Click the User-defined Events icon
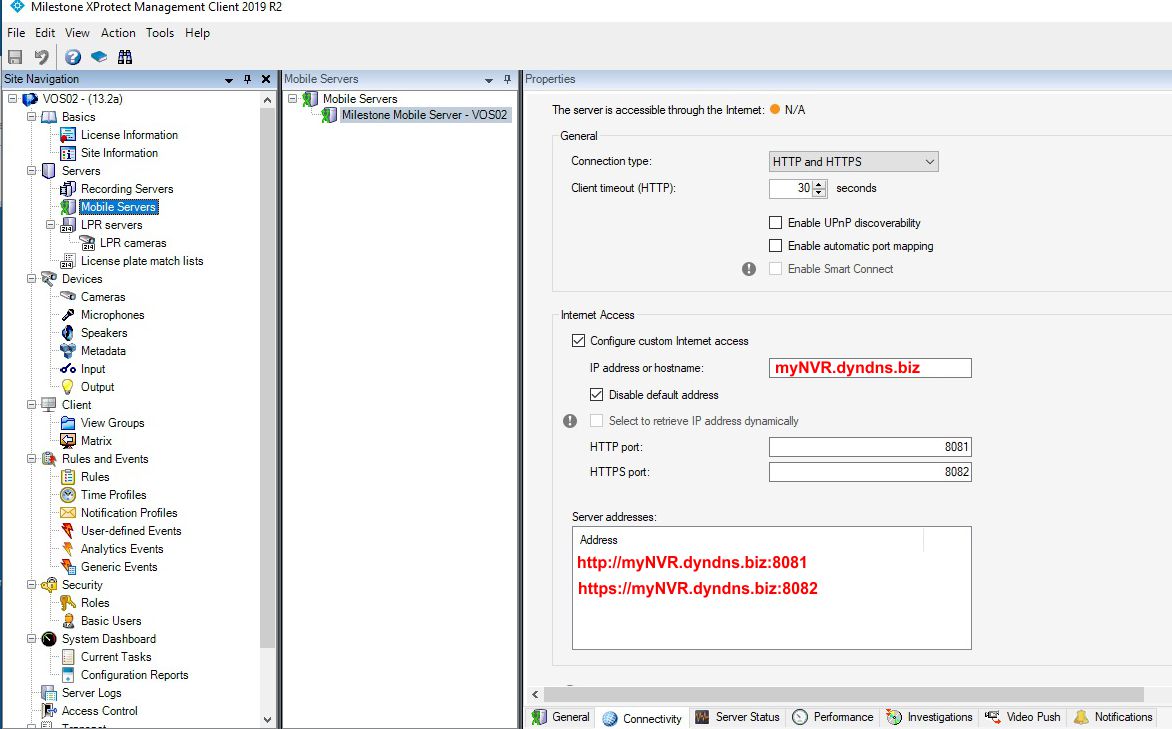The height and width of the screenshot is (729, 1172). pyautogui.click(x=68, y=531)
